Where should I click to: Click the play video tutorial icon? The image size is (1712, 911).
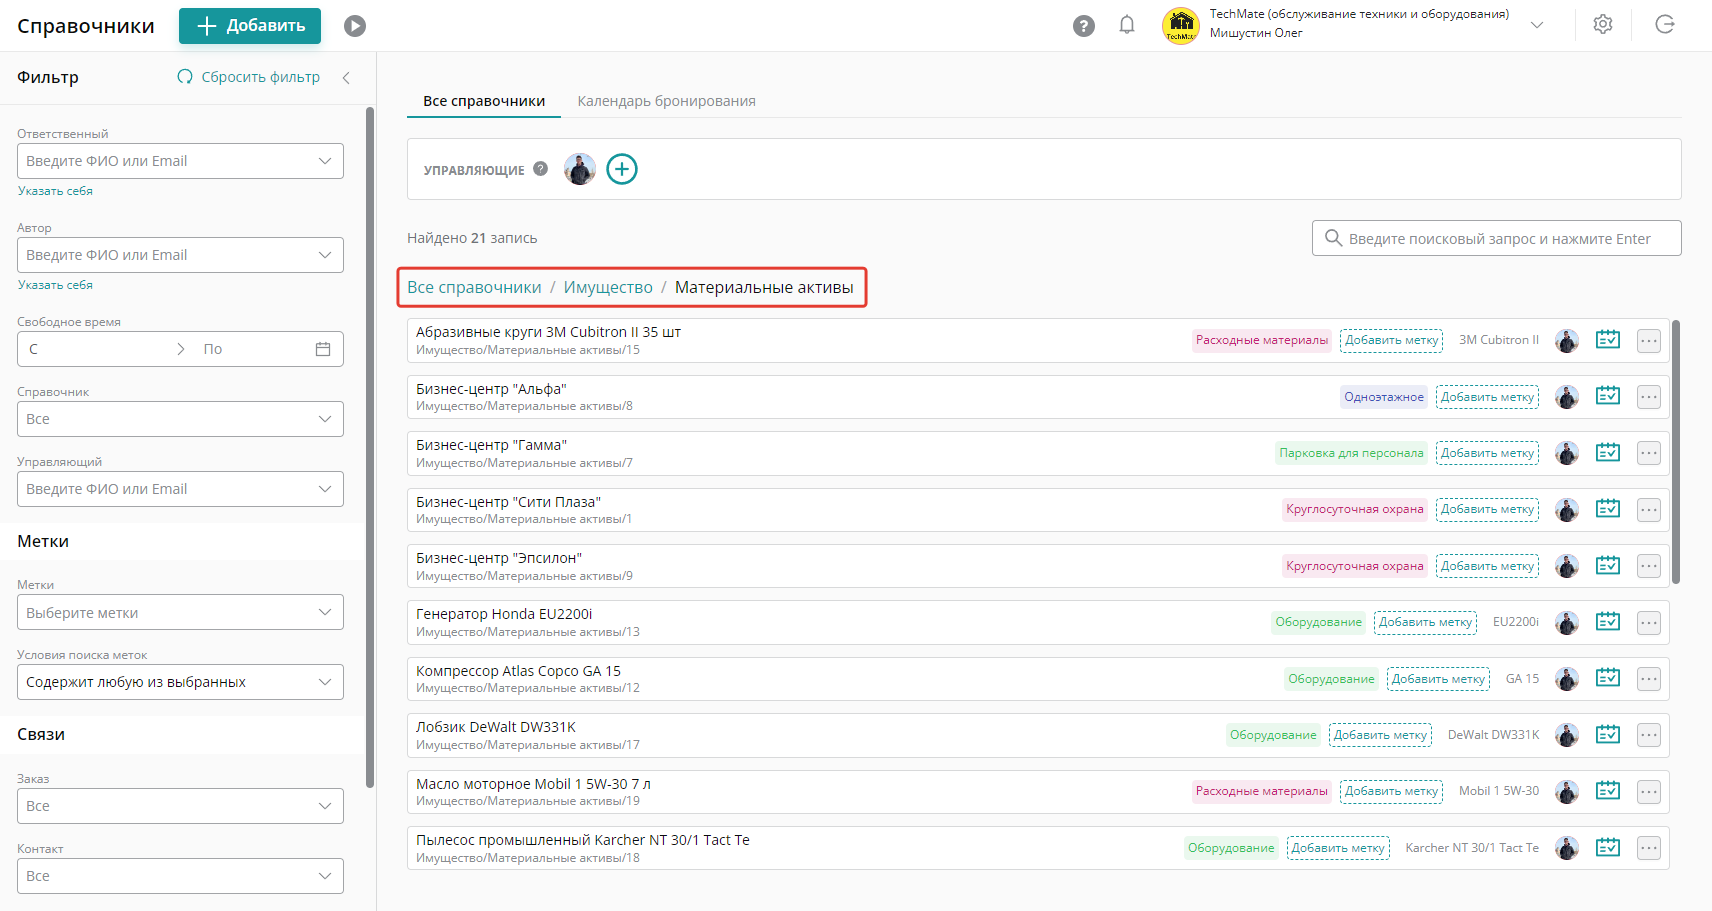coord(355,26)
